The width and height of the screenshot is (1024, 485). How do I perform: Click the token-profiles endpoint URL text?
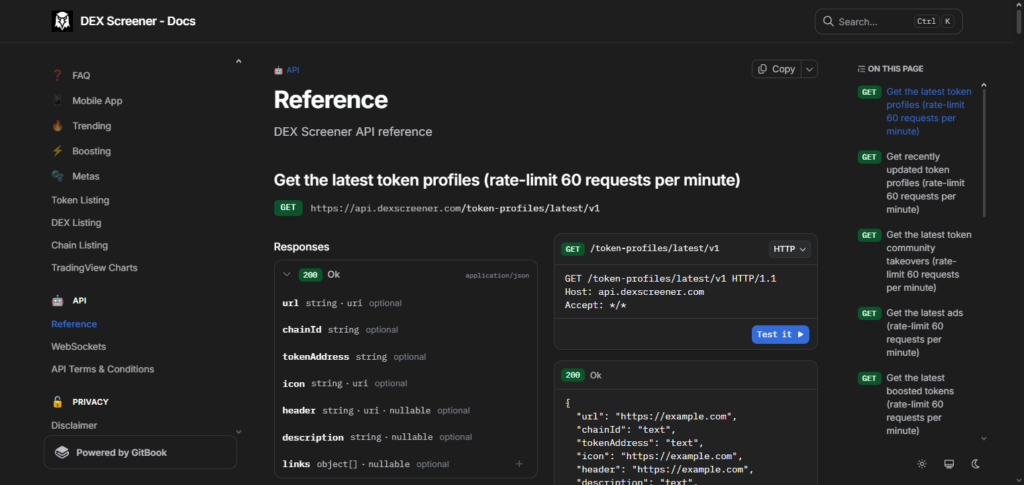(x=455, y=209)
